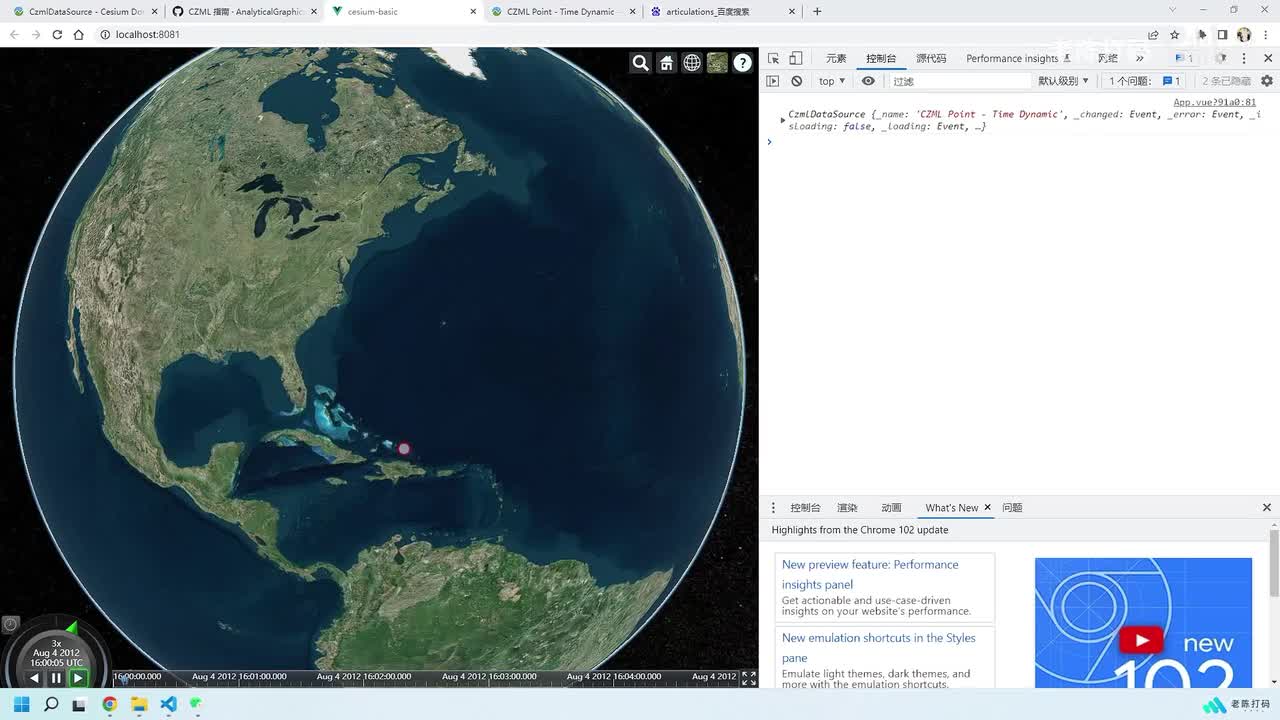Image resolution: width=1280 pixels, height=720 pixels.
Task: Open the Cesium base layer imagery picker
Action: pos(717,63)
